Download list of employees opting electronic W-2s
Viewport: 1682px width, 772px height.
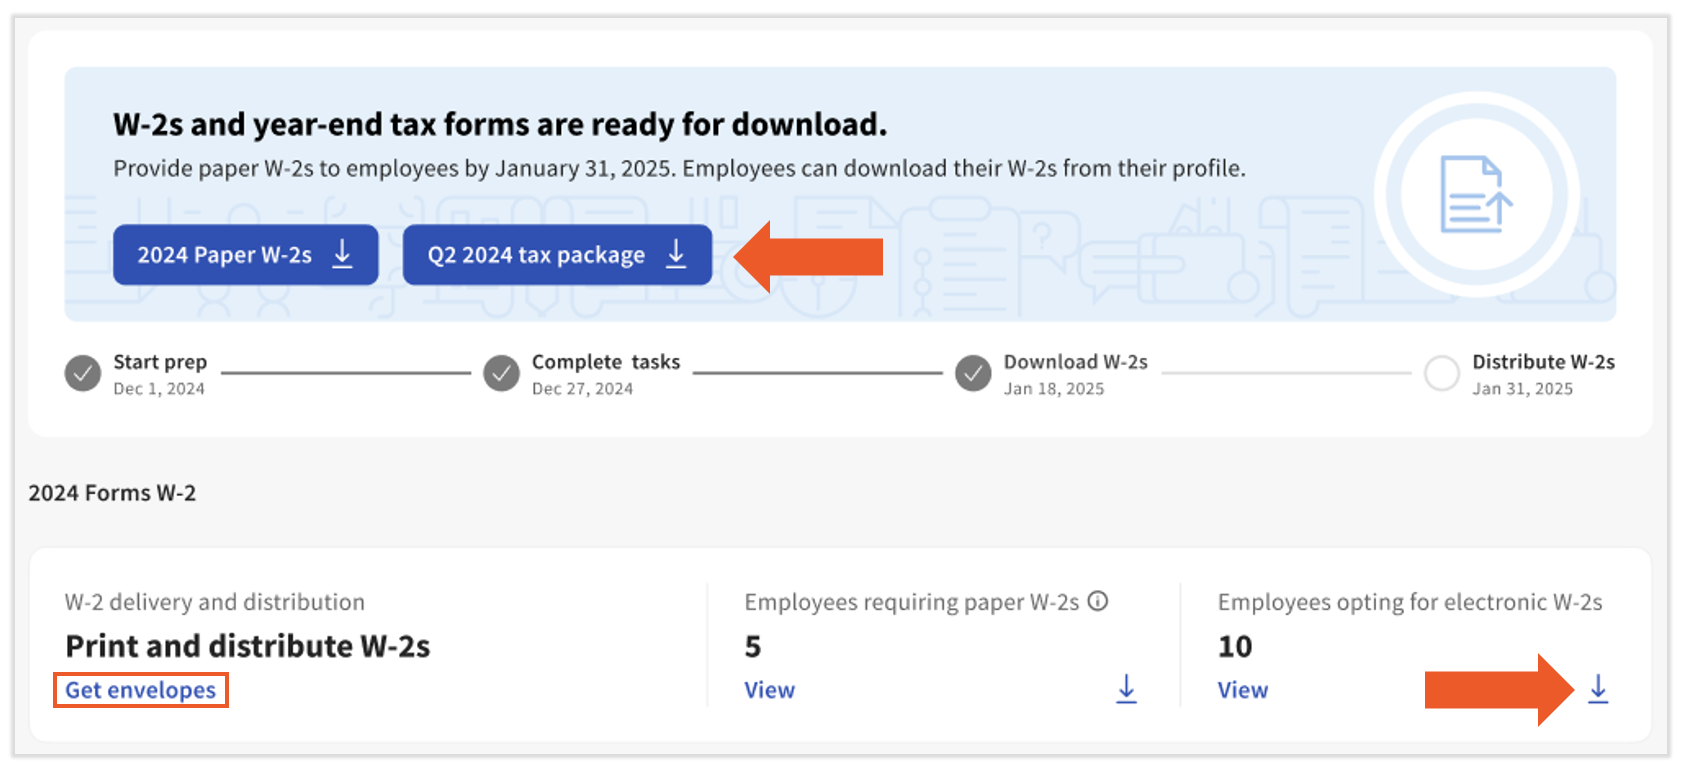[1598, 688]
